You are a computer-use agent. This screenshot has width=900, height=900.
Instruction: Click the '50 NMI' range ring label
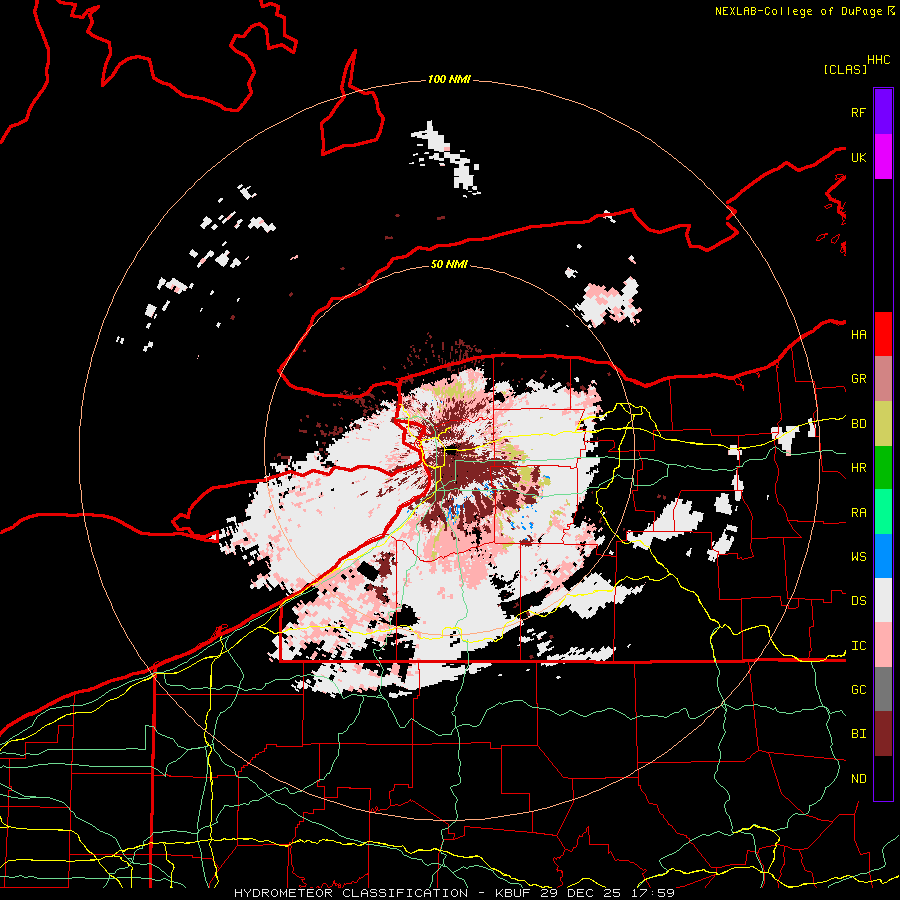point(449,264)
